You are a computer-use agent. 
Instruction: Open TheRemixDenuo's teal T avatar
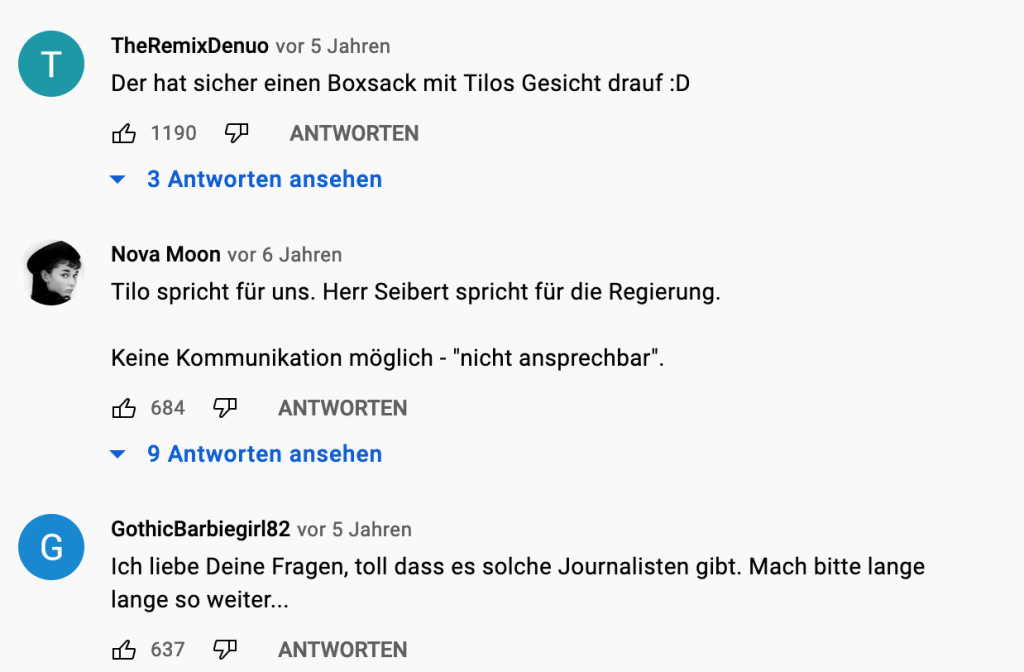[x=51, y=65]
